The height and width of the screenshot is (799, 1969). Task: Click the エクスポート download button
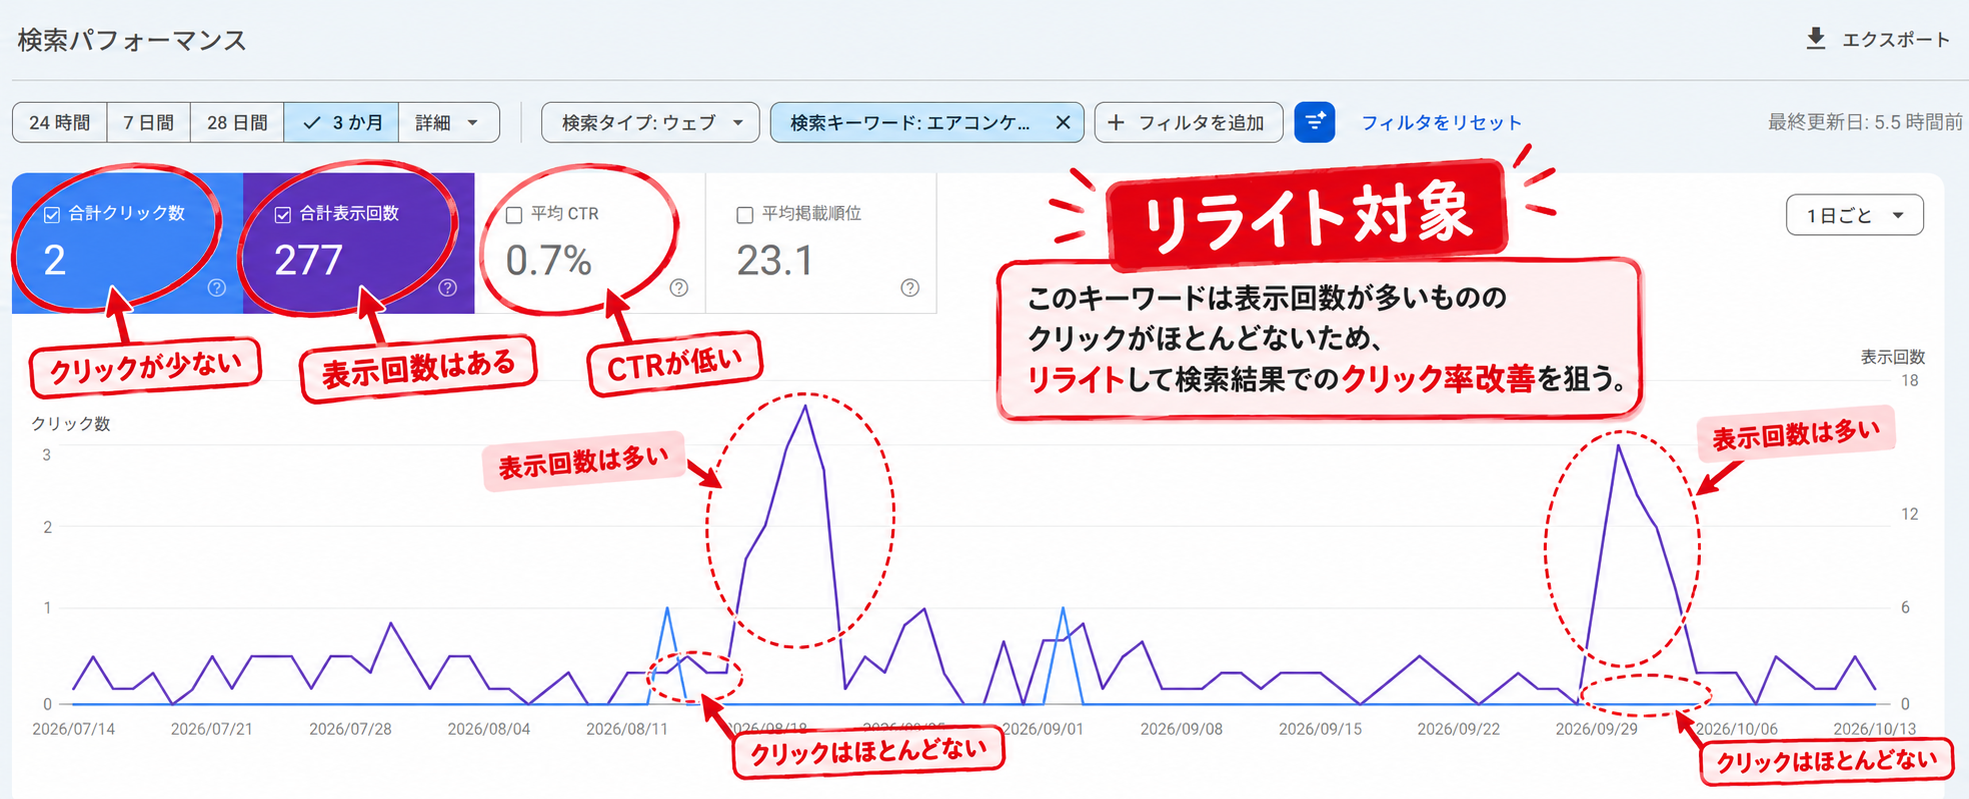click(x=1878, y=40)
